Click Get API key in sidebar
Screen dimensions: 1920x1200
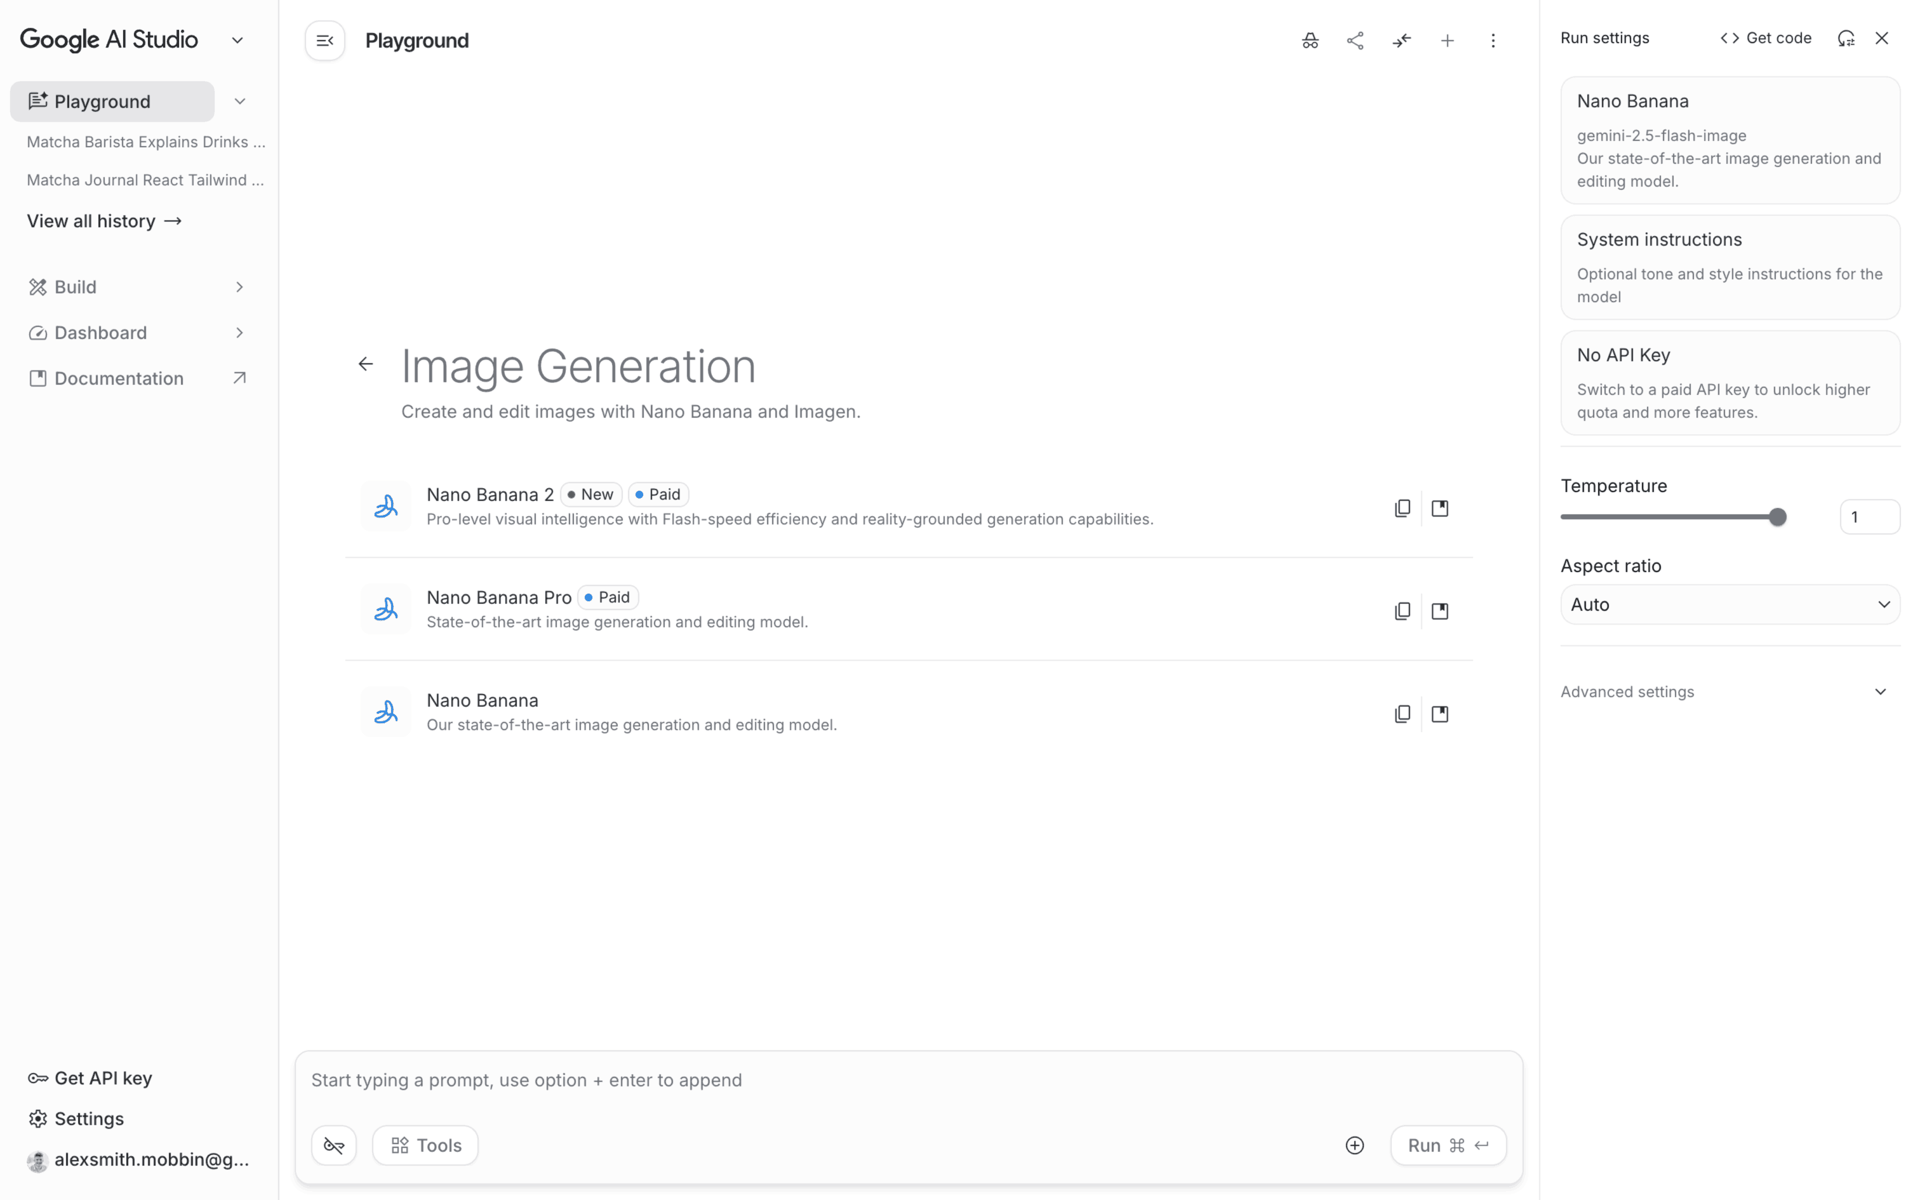(90, 1078)
